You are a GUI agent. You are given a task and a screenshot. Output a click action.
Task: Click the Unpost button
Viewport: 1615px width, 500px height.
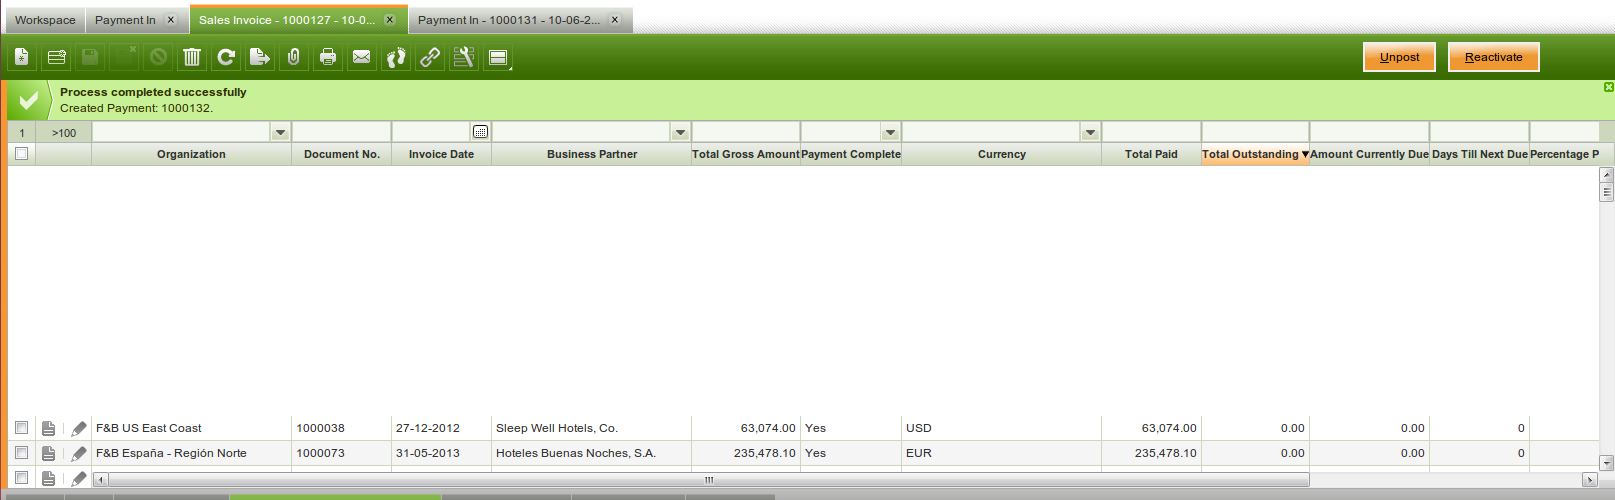[1399, 57]
